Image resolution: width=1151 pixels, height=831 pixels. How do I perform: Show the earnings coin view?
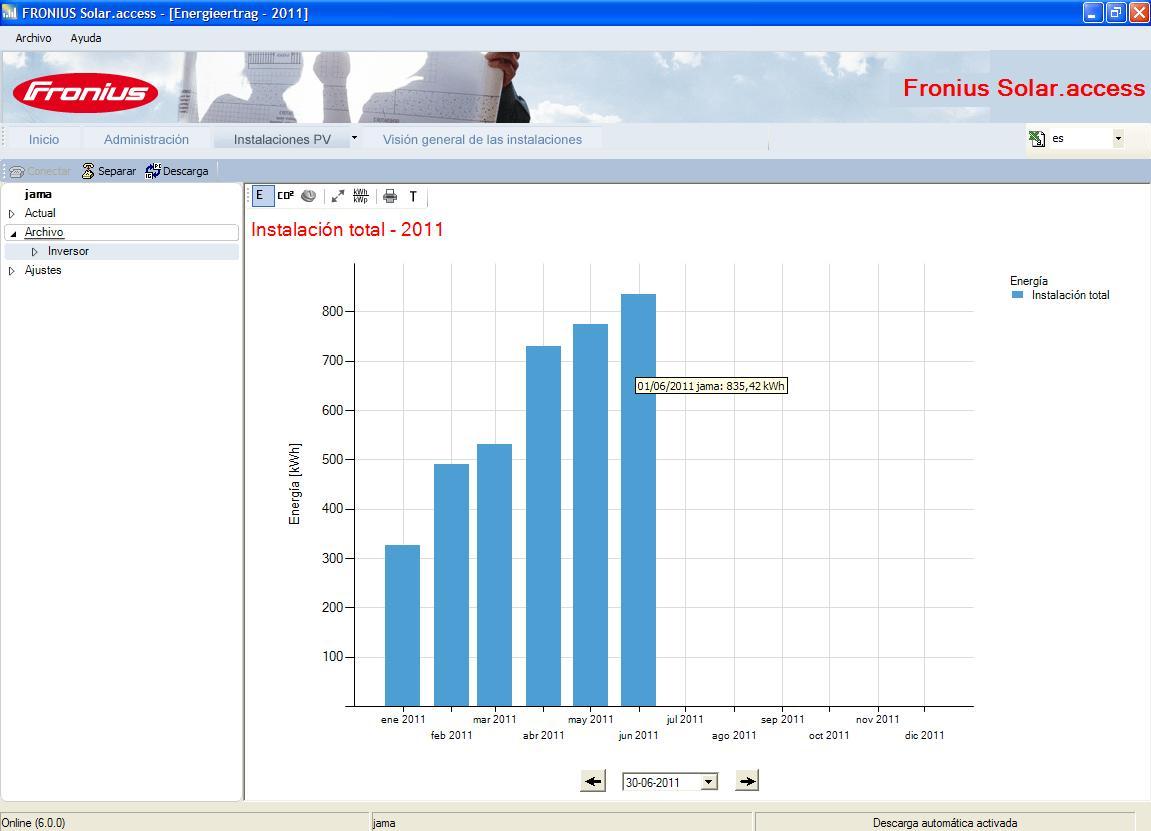(x=309, y=196)
